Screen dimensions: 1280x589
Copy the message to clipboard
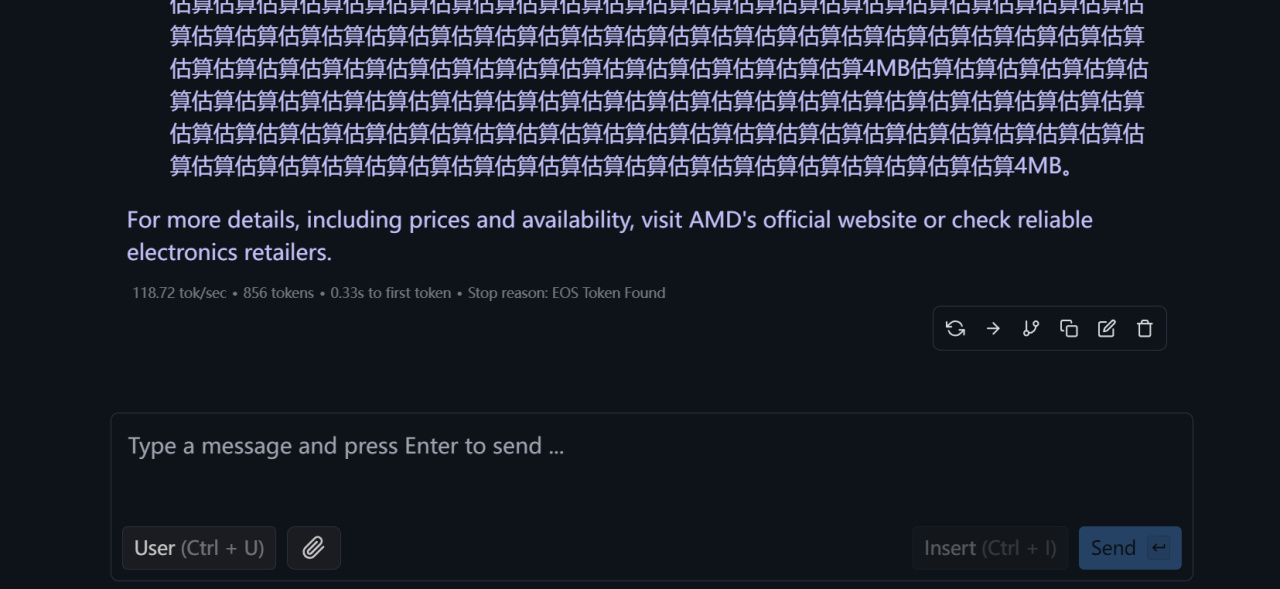[x=1069, y=329]
